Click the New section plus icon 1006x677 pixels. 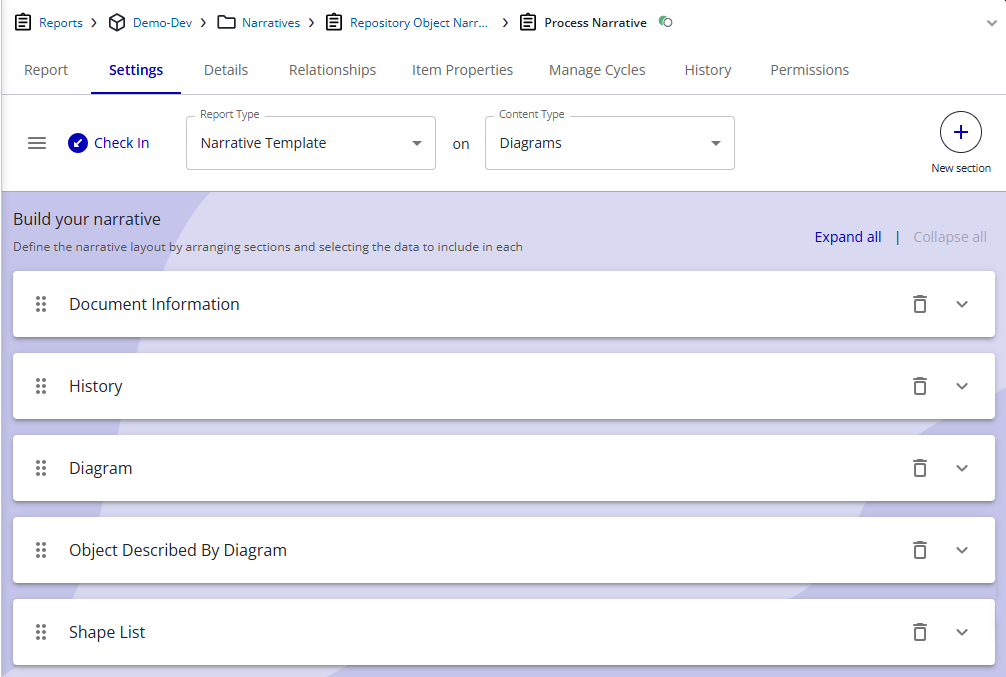[960, 132]
